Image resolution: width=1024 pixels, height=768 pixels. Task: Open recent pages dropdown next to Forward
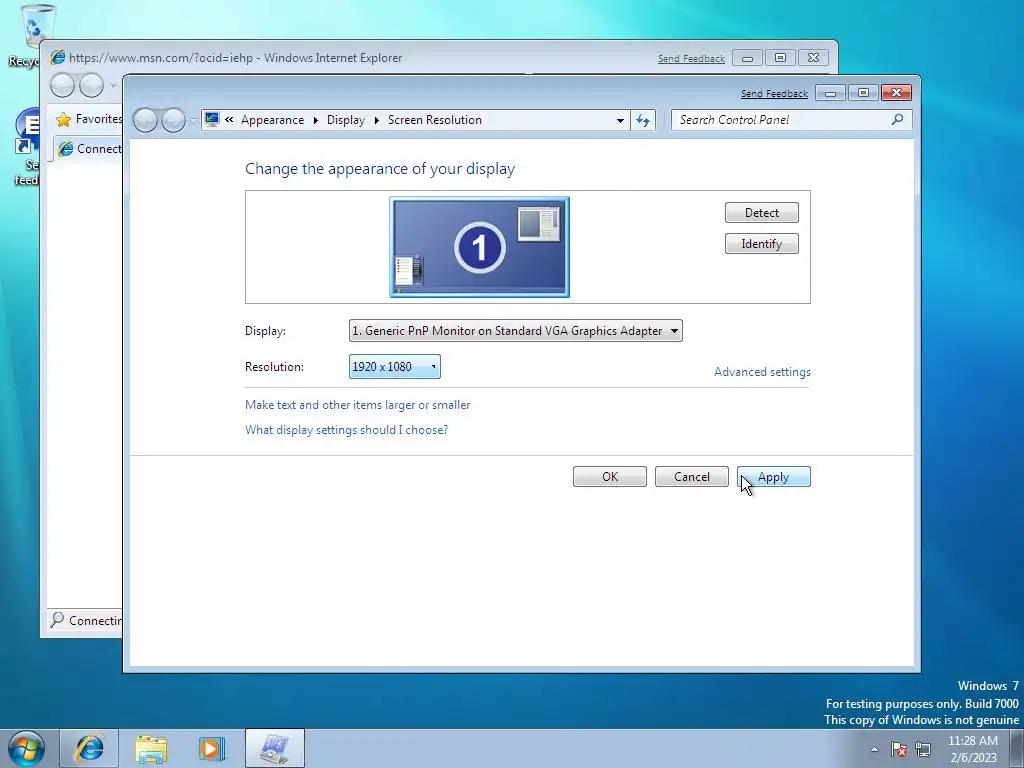click(x=193, y=121)
